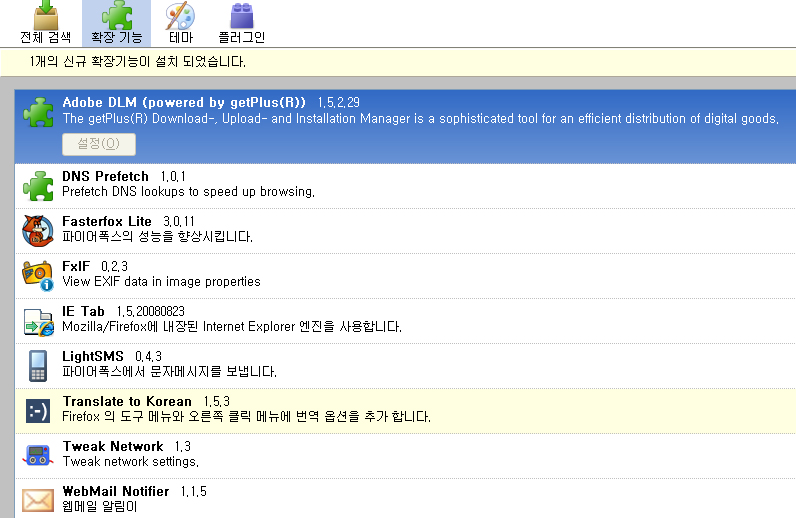Open the 전체 검색 (Get Add-ons) tab
Image resolution: width=796 pixels, height=518 pixels.
pyautogui.click(x=46, y=23)
